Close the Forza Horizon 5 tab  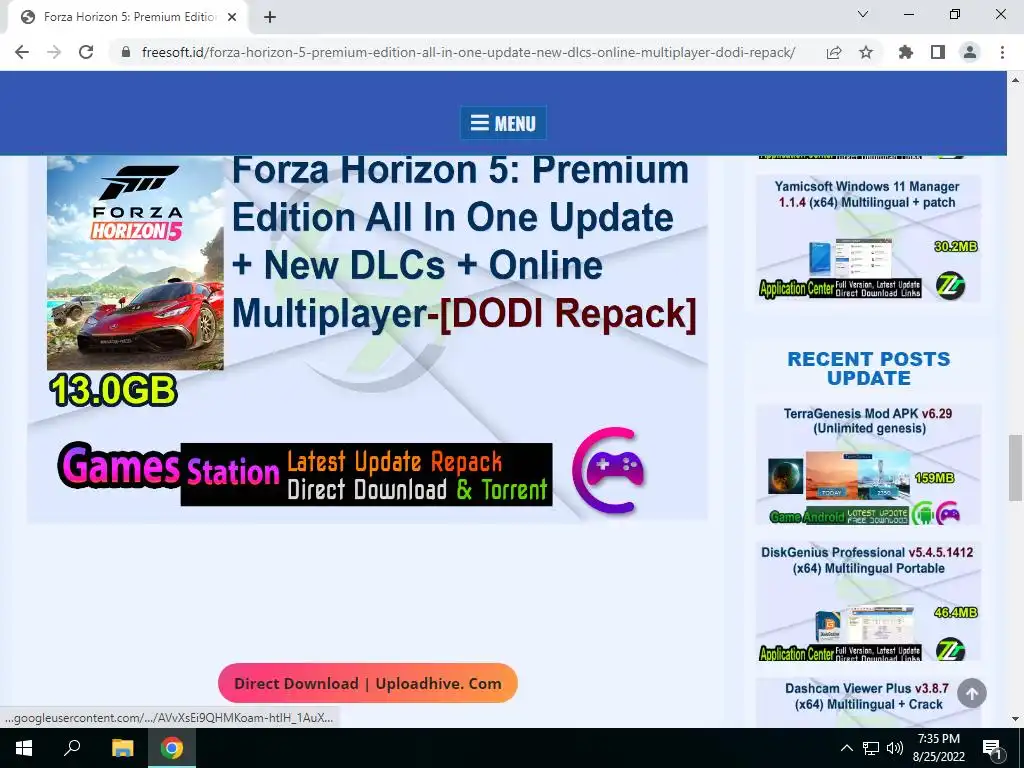[x=232, y=17]
